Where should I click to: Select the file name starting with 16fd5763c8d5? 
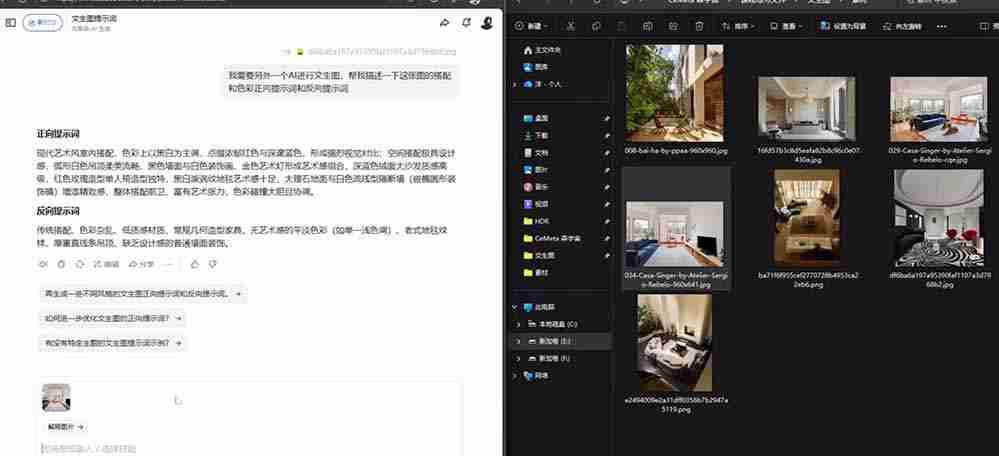[807, 155]
